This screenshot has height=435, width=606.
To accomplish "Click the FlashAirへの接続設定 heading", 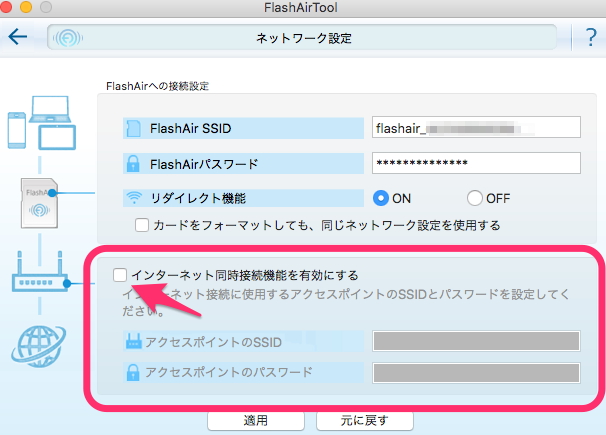I will 158,86.
